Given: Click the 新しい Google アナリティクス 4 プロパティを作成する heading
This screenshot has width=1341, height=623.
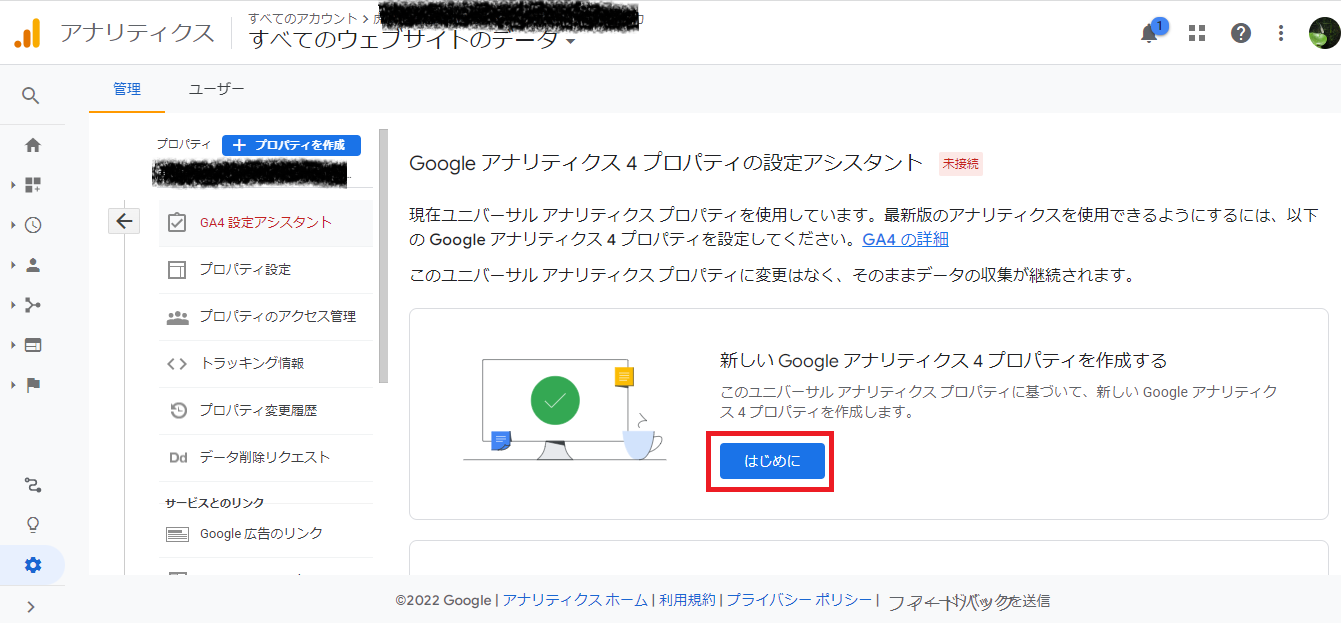Looking at the screenshot, I should (x=943, y=360).
